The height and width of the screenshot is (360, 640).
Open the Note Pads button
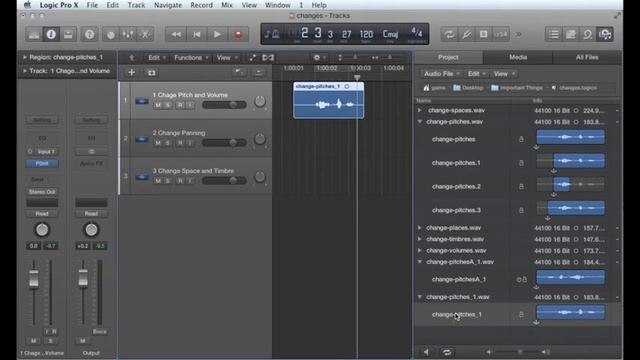(x=571, y=34)
